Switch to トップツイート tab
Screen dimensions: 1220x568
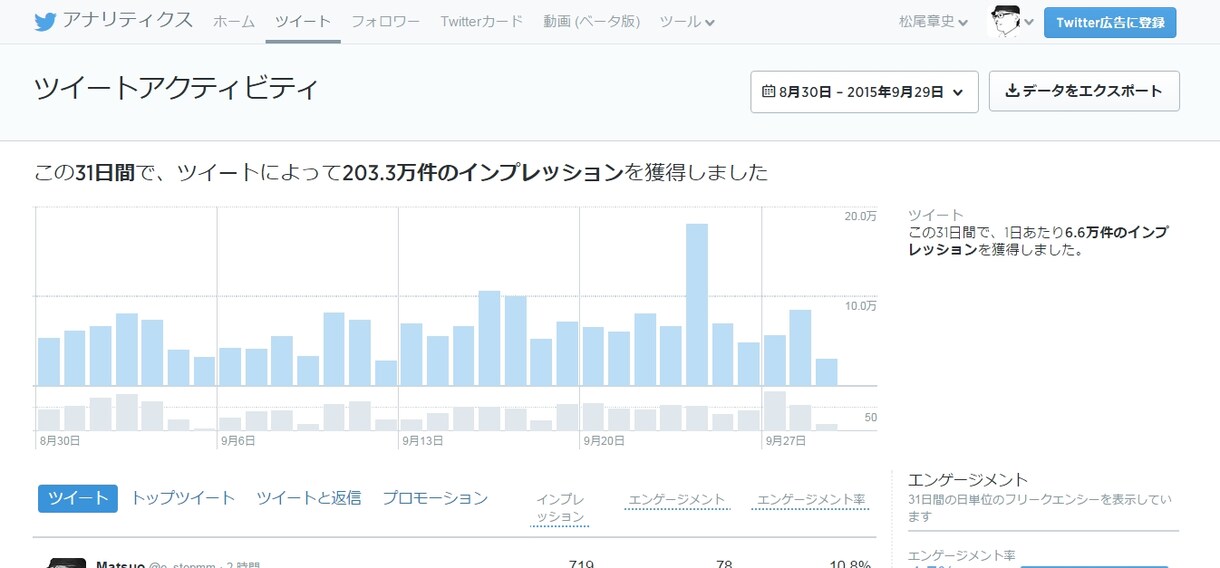coord(183,498)
